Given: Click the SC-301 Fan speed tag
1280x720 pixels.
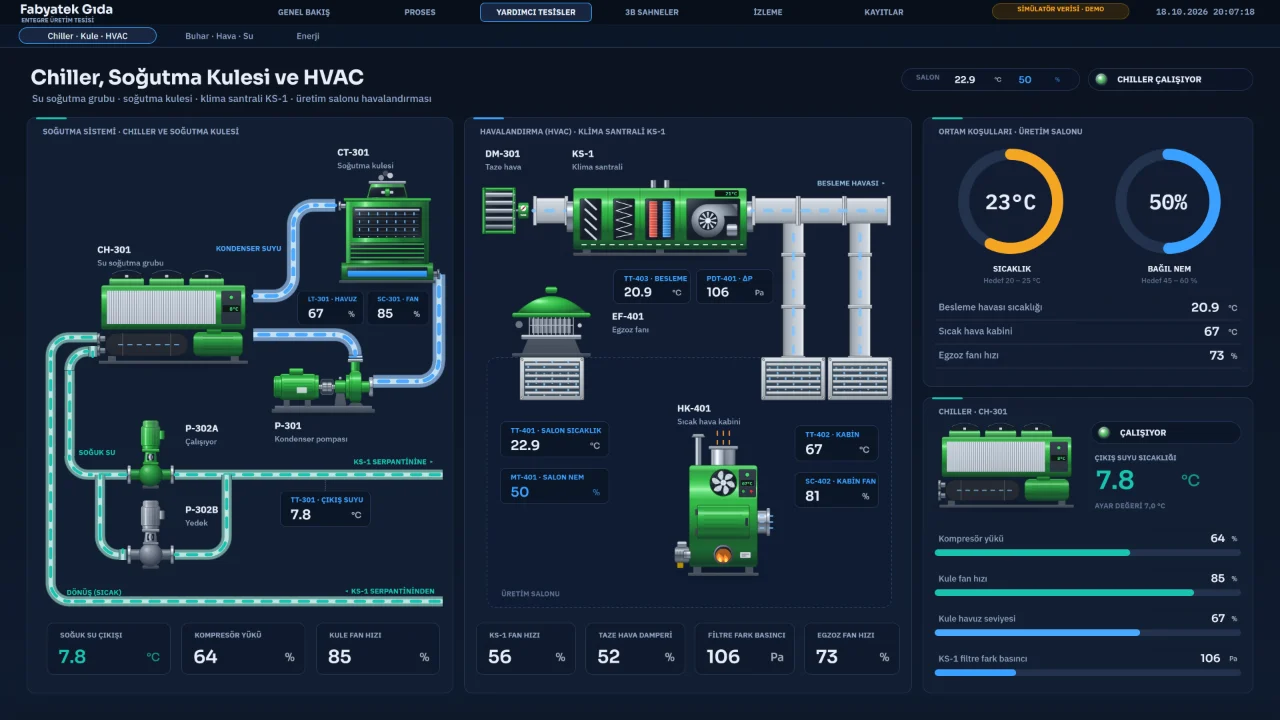Looking at the screenshot, I should tap(397, 308).
